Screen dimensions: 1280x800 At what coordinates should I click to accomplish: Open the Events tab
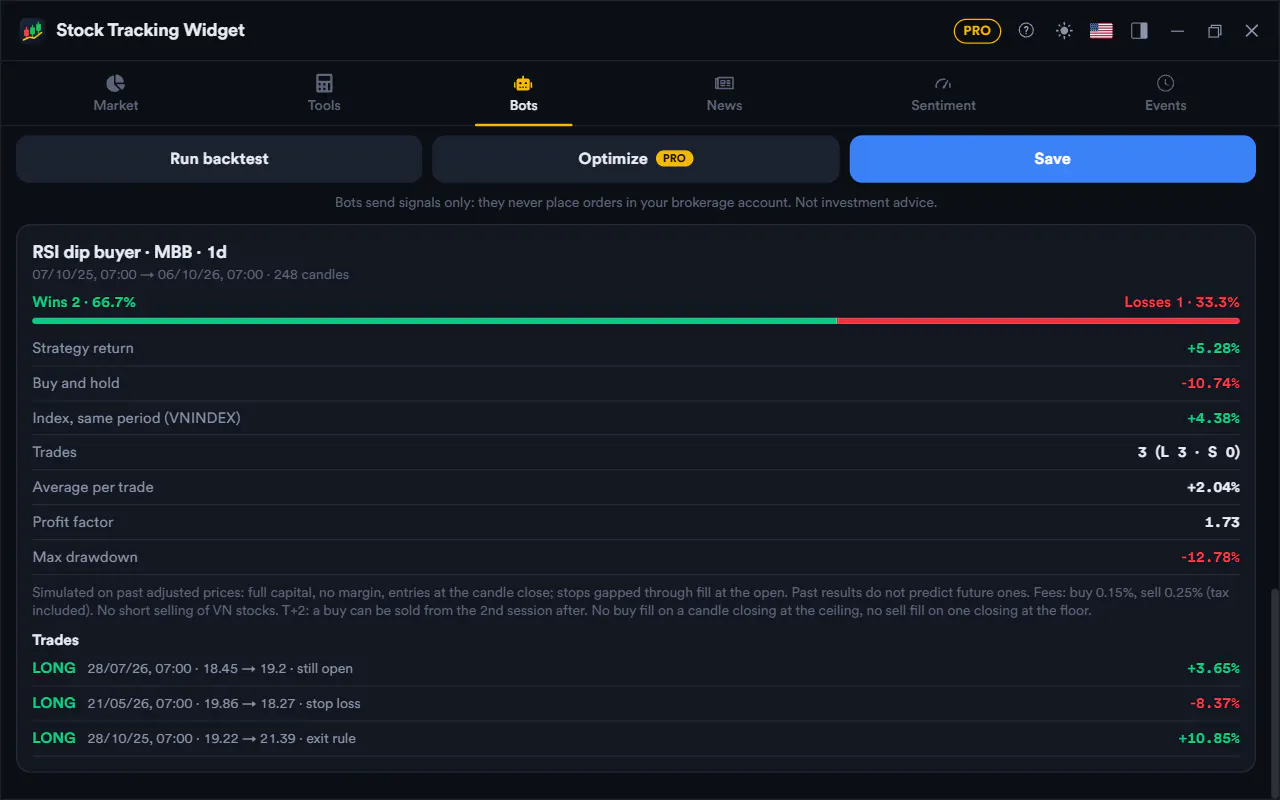(1165, 93)
